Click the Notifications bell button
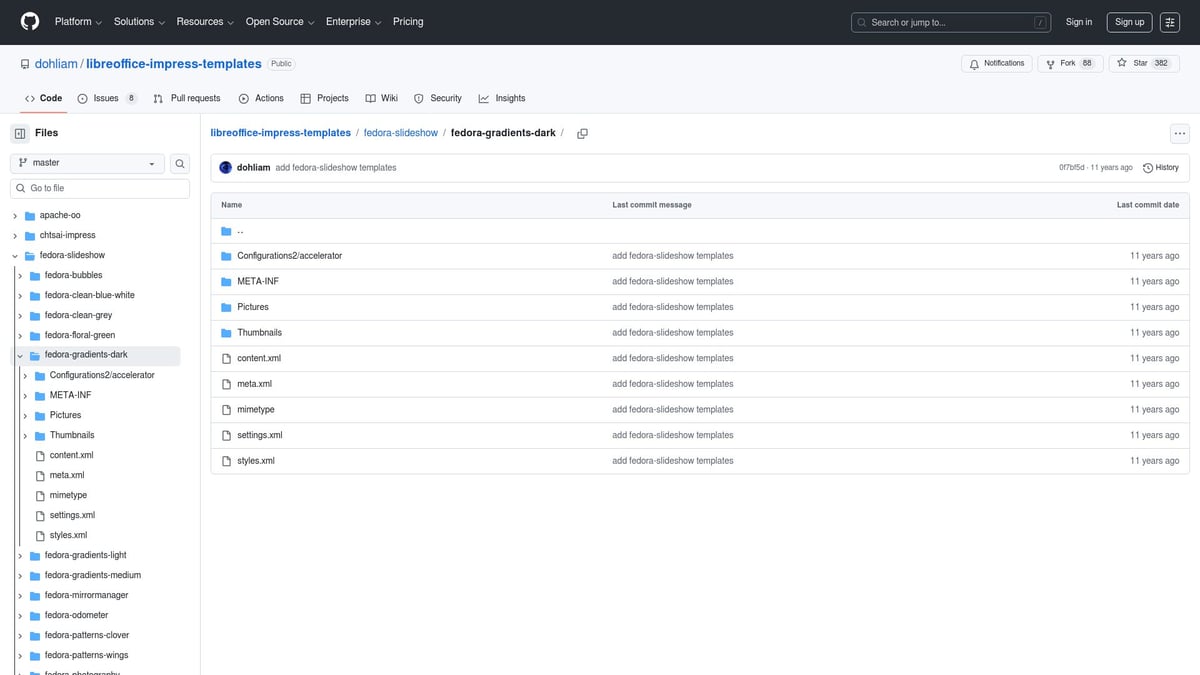Image resolution: width=1200 pixels, height=675 pixels. (x=997, y=63)
